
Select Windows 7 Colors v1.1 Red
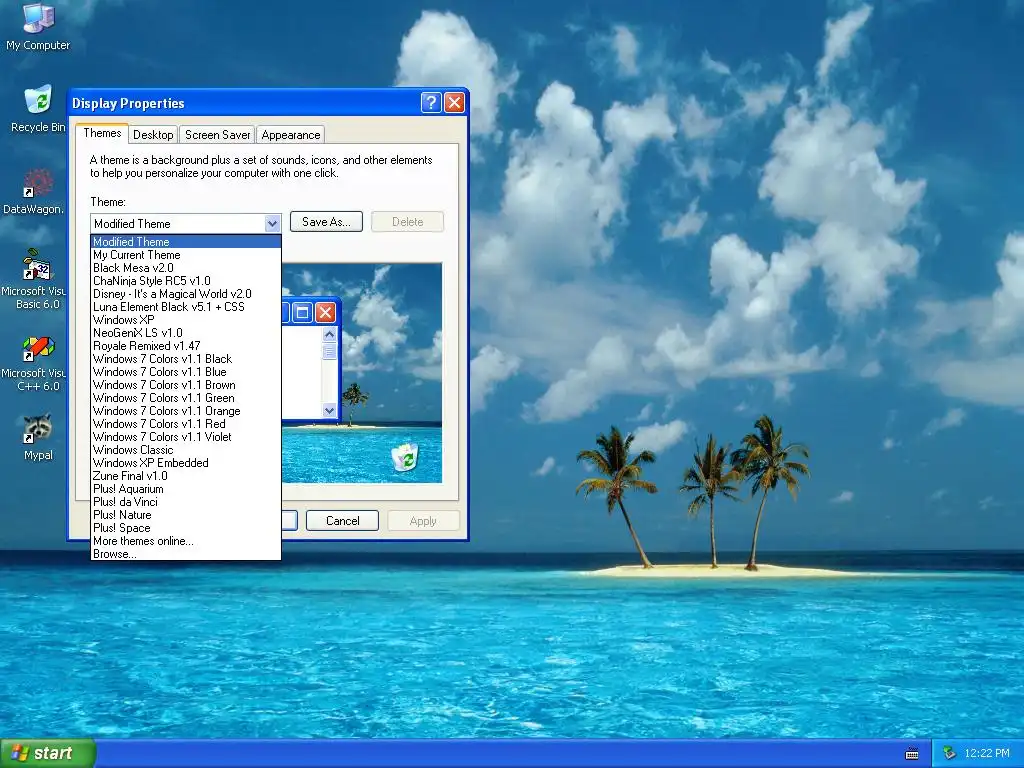click(x=185, y=424)
